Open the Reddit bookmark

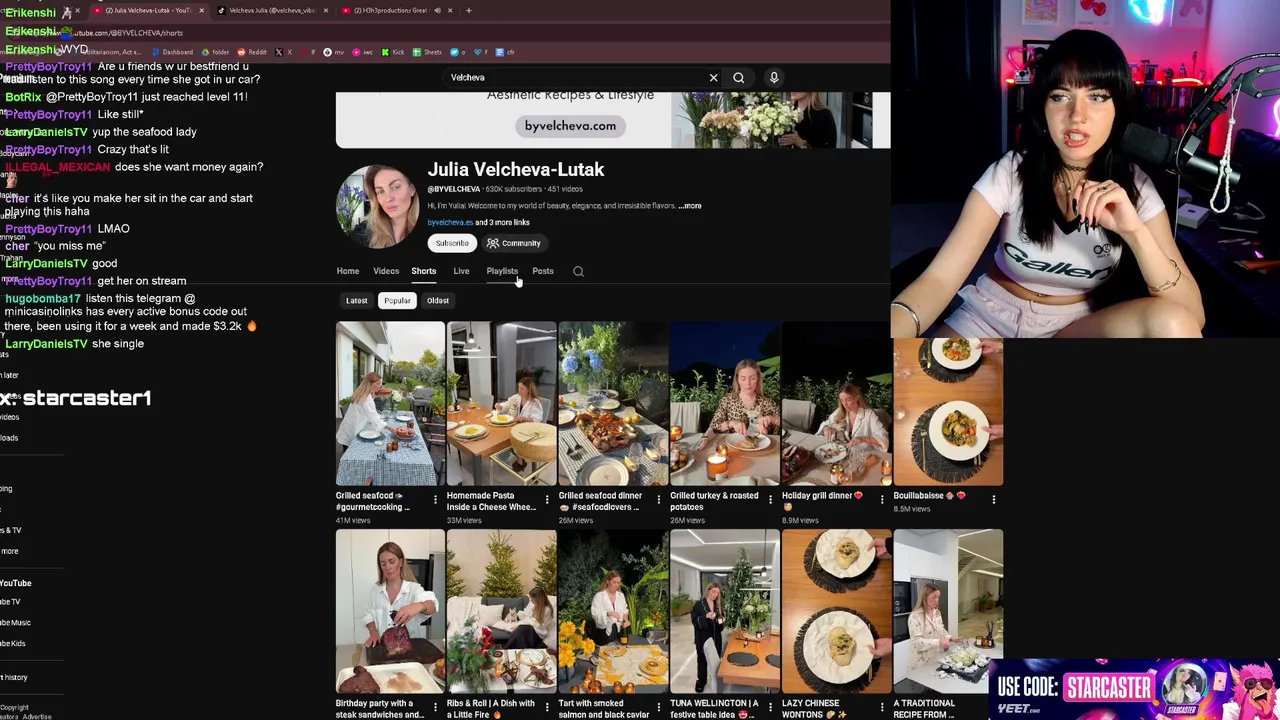[x=252, y=52]
